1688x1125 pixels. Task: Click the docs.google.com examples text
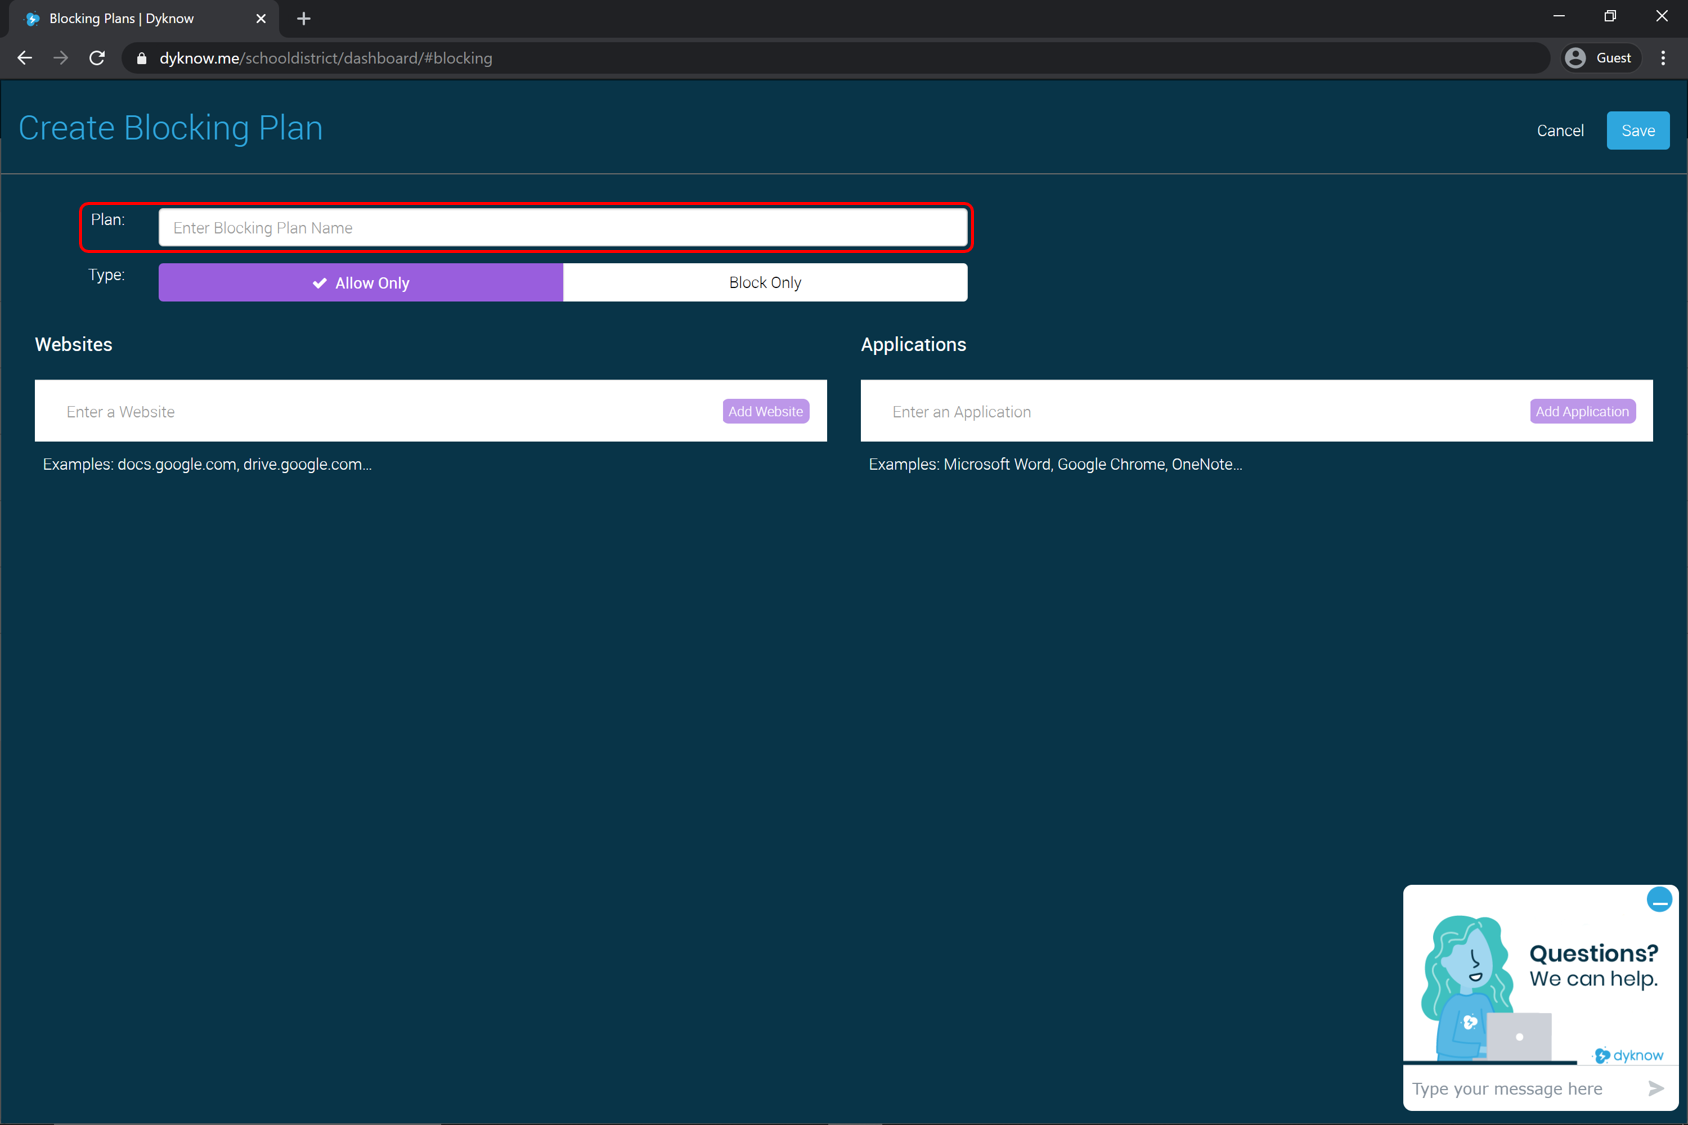[207, 464]
